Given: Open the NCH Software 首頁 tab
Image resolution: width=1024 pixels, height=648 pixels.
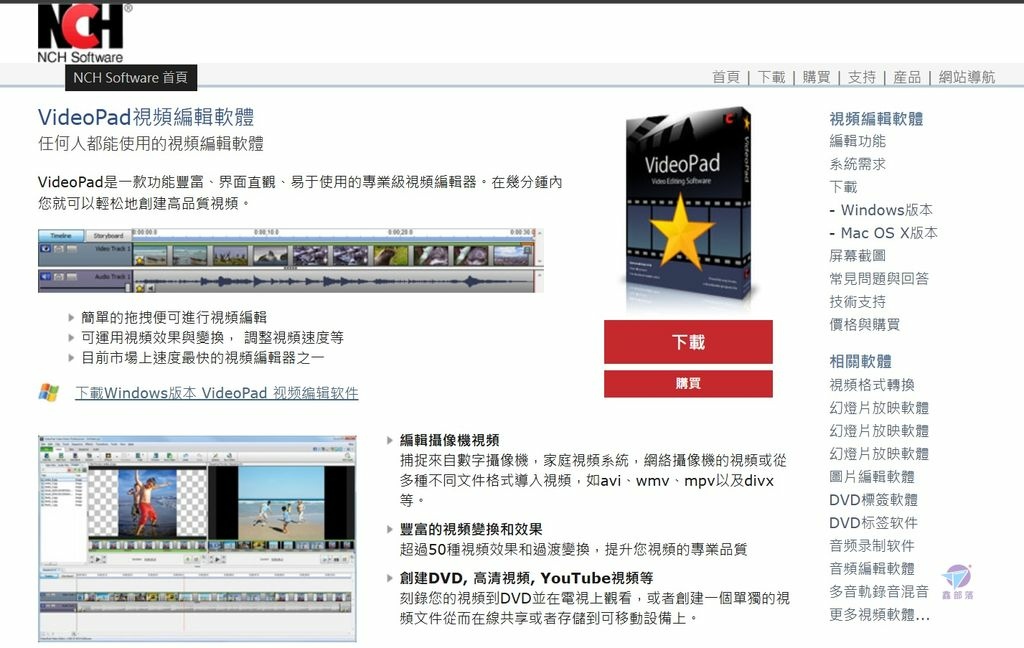Looking at the screenshot, I should (131, 78).
